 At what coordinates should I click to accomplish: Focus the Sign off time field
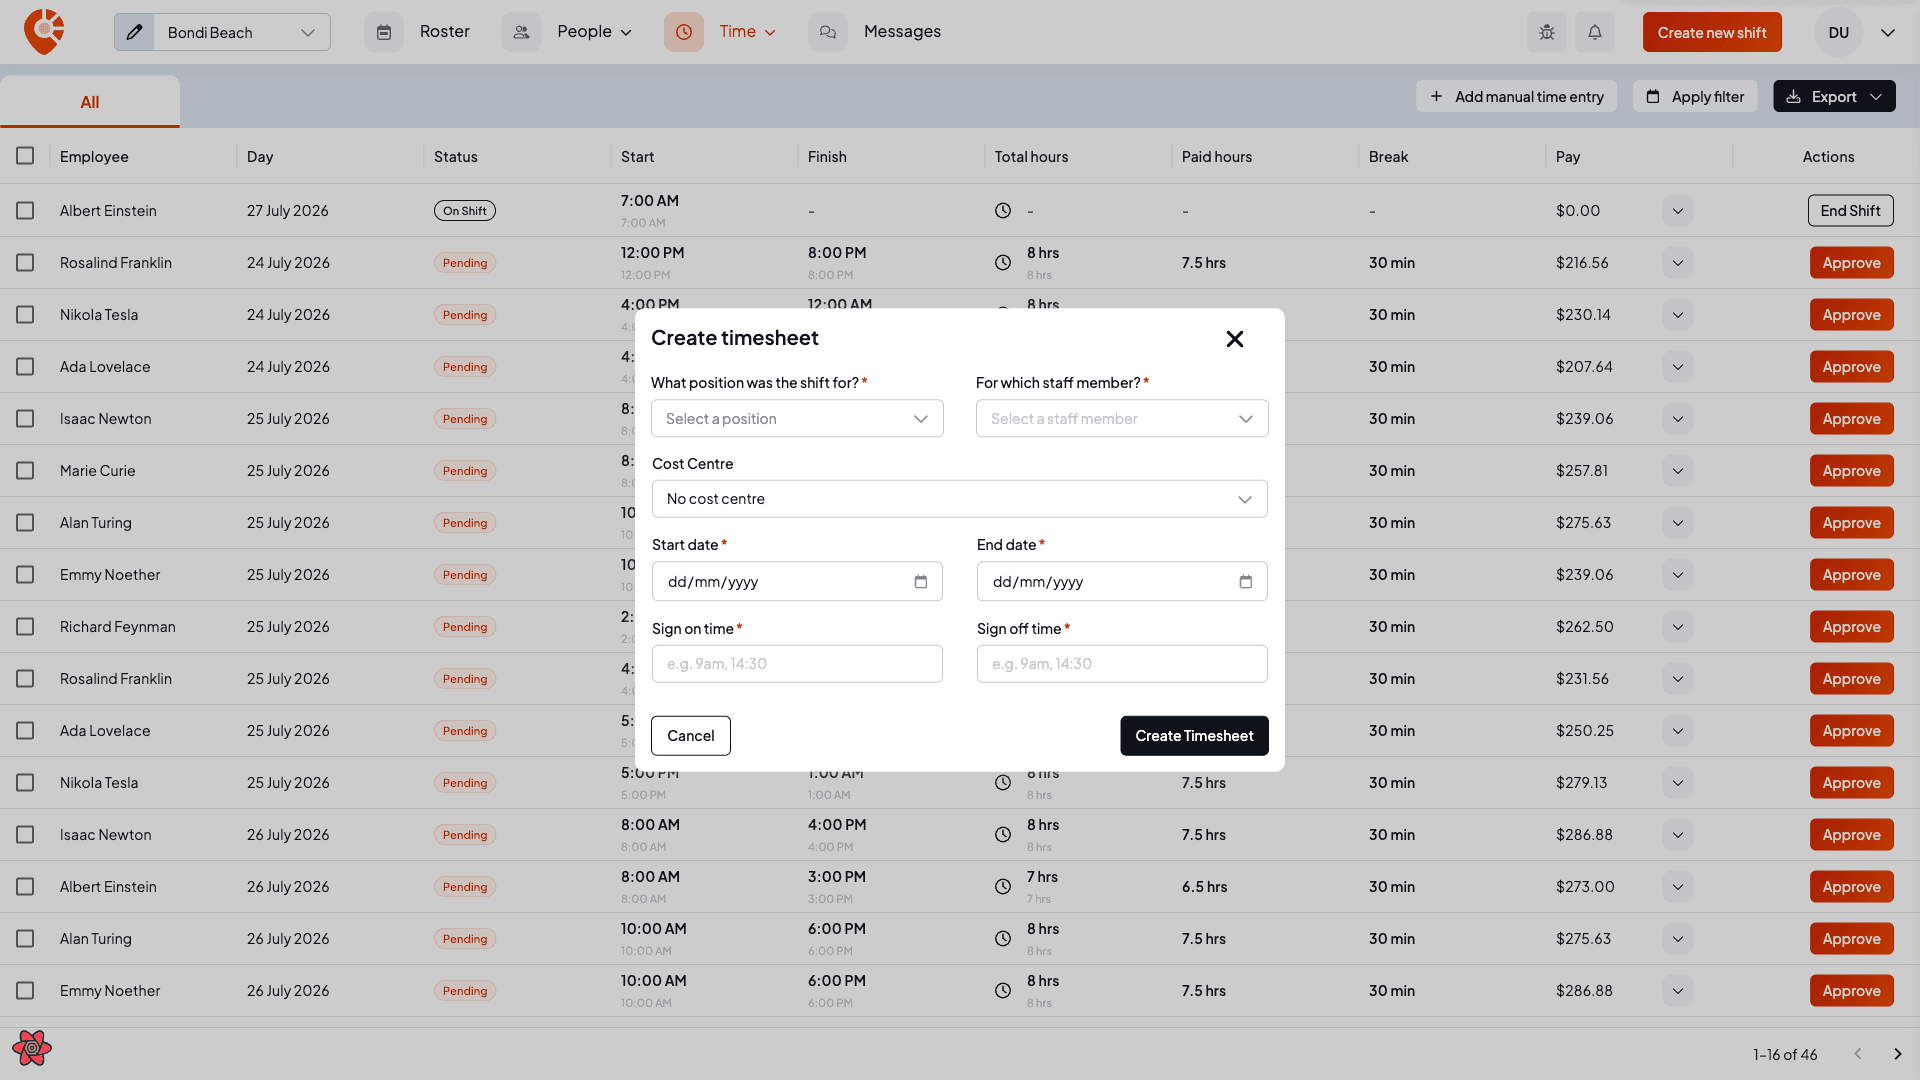tap(1122, 664)
